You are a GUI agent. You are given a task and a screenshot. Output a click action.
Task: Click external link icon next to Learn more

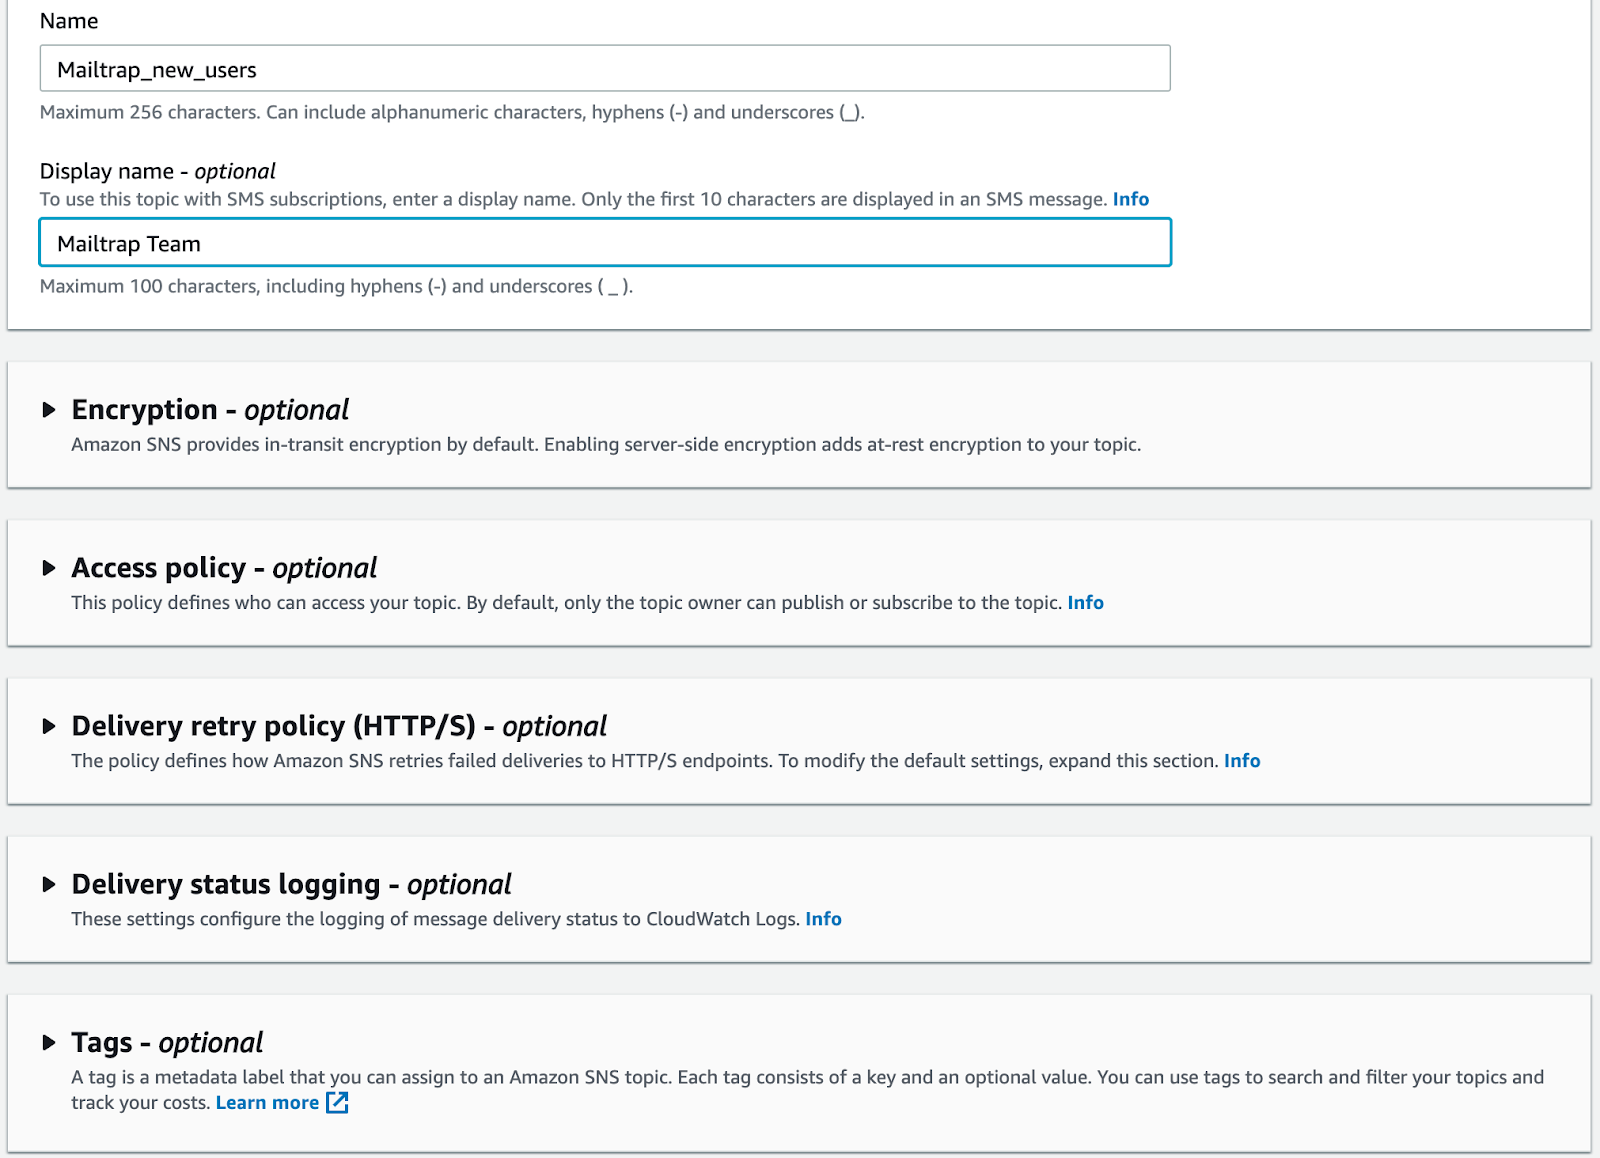coord(338,1102)
